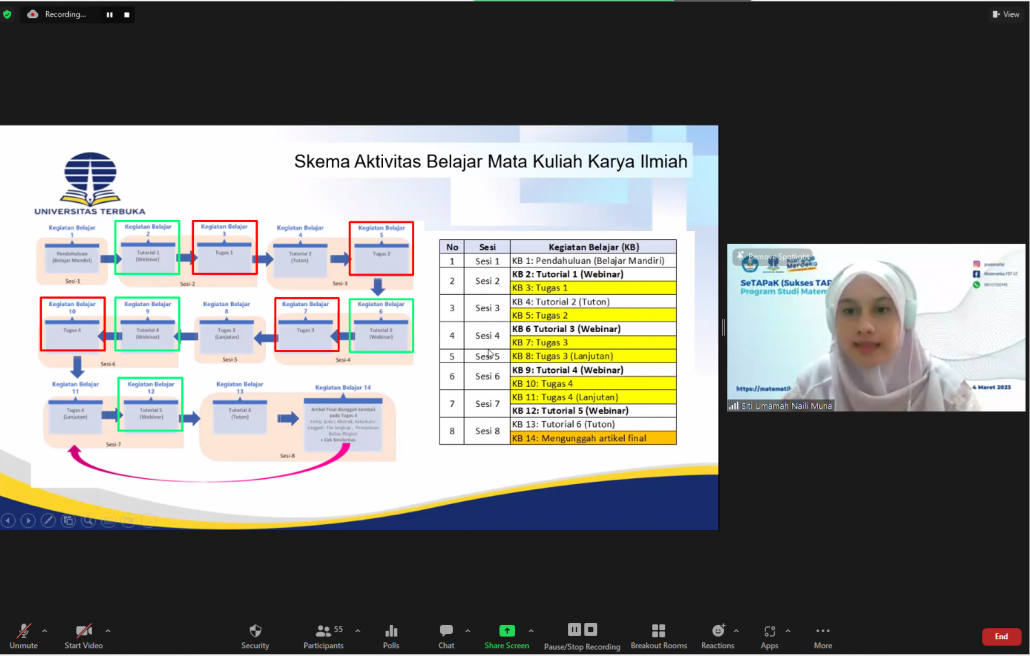Click the panel resize handle beside the video
This screenshot has width=1030, height=656.
(723, 328)
